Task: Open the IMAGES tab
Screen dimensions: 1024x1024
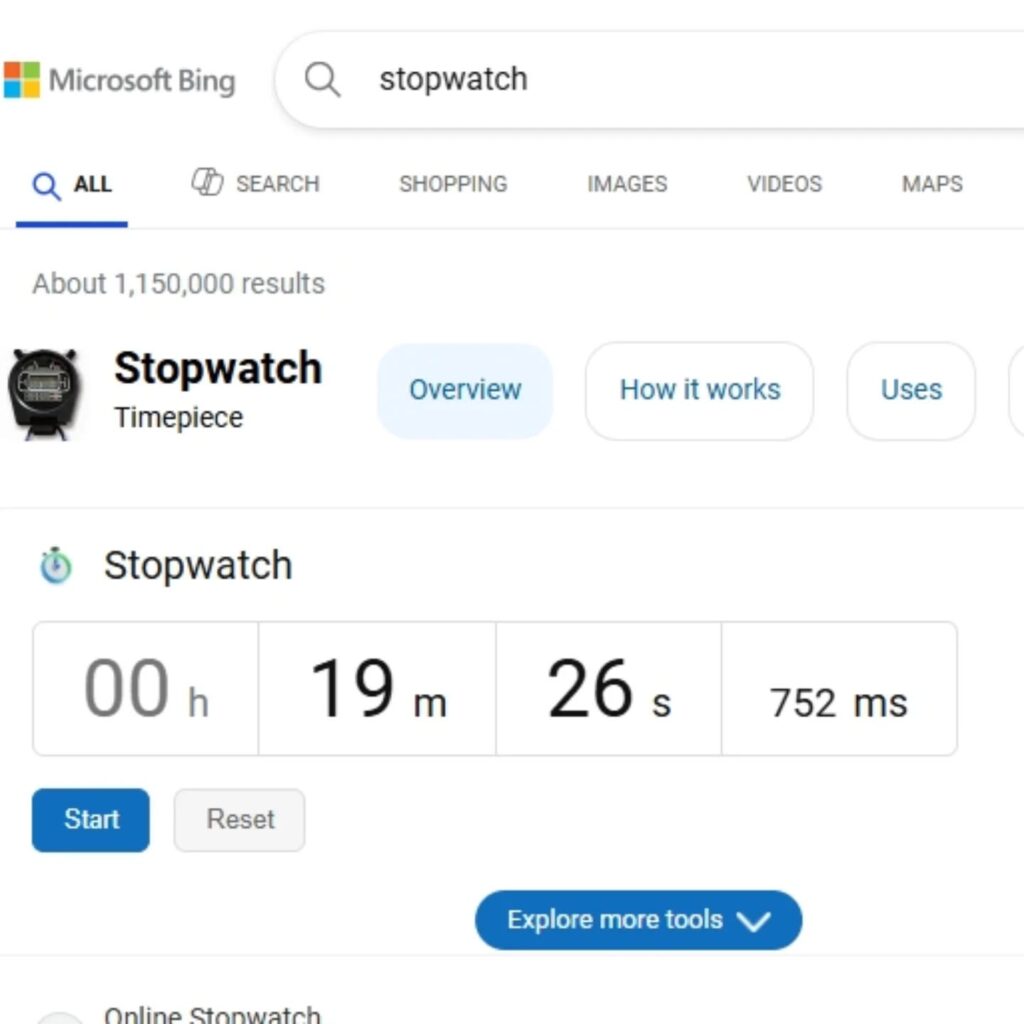Action: click(627, 184)
